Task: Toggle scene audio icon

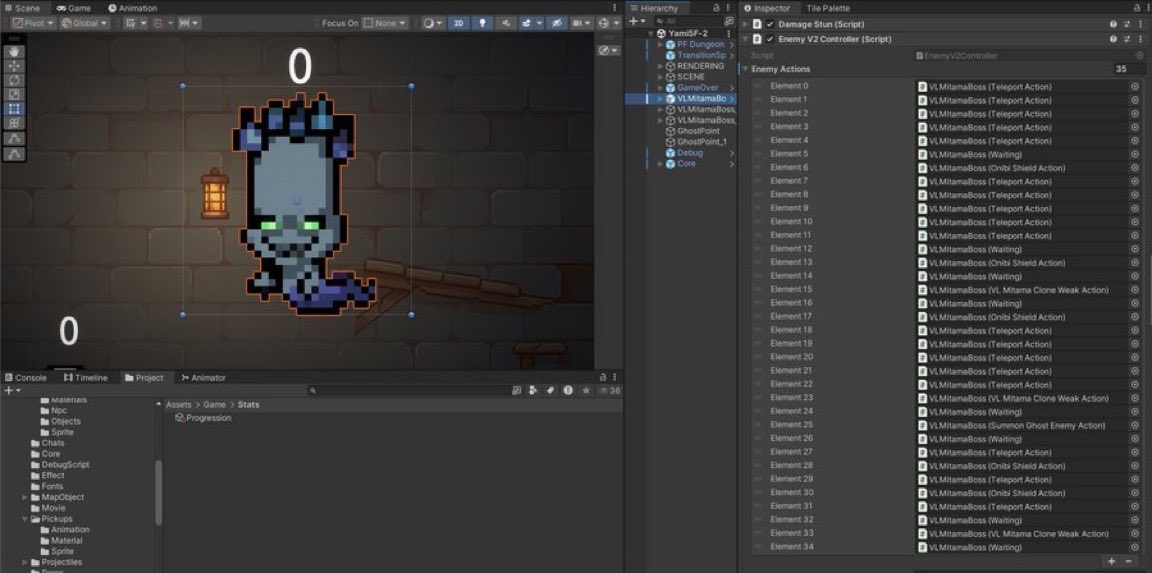Action: pos(505,24)
